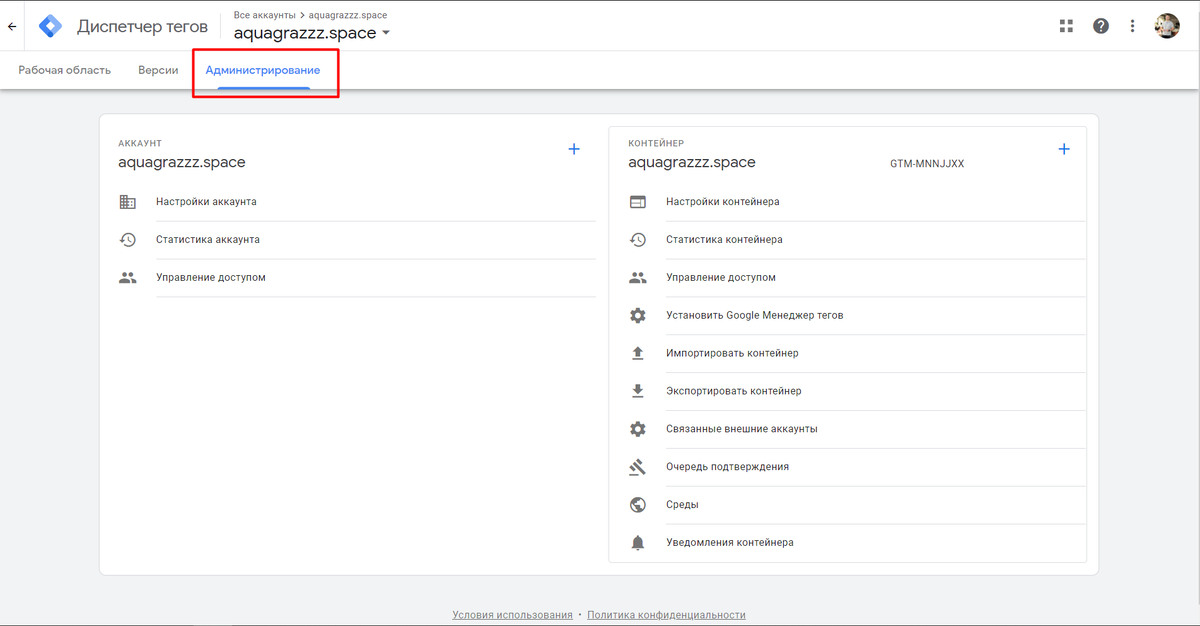Click the bell icon beside Уведомления контейнера

pos(637,543)
